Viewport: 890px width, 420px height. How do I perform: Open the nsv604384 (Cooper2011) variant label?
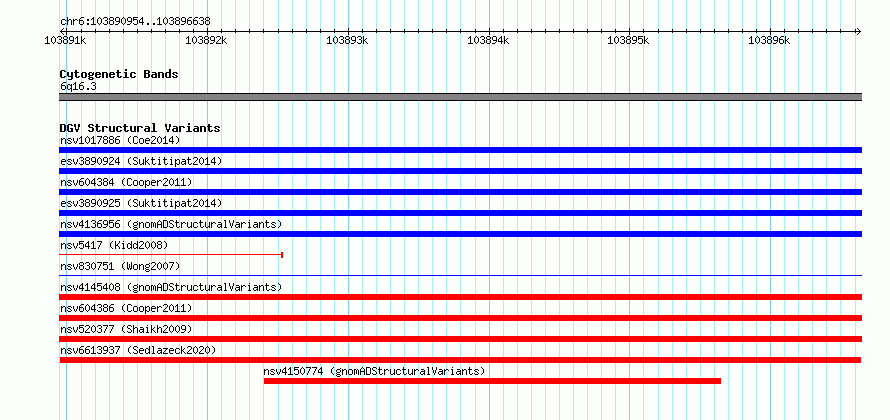coord(126,182)
